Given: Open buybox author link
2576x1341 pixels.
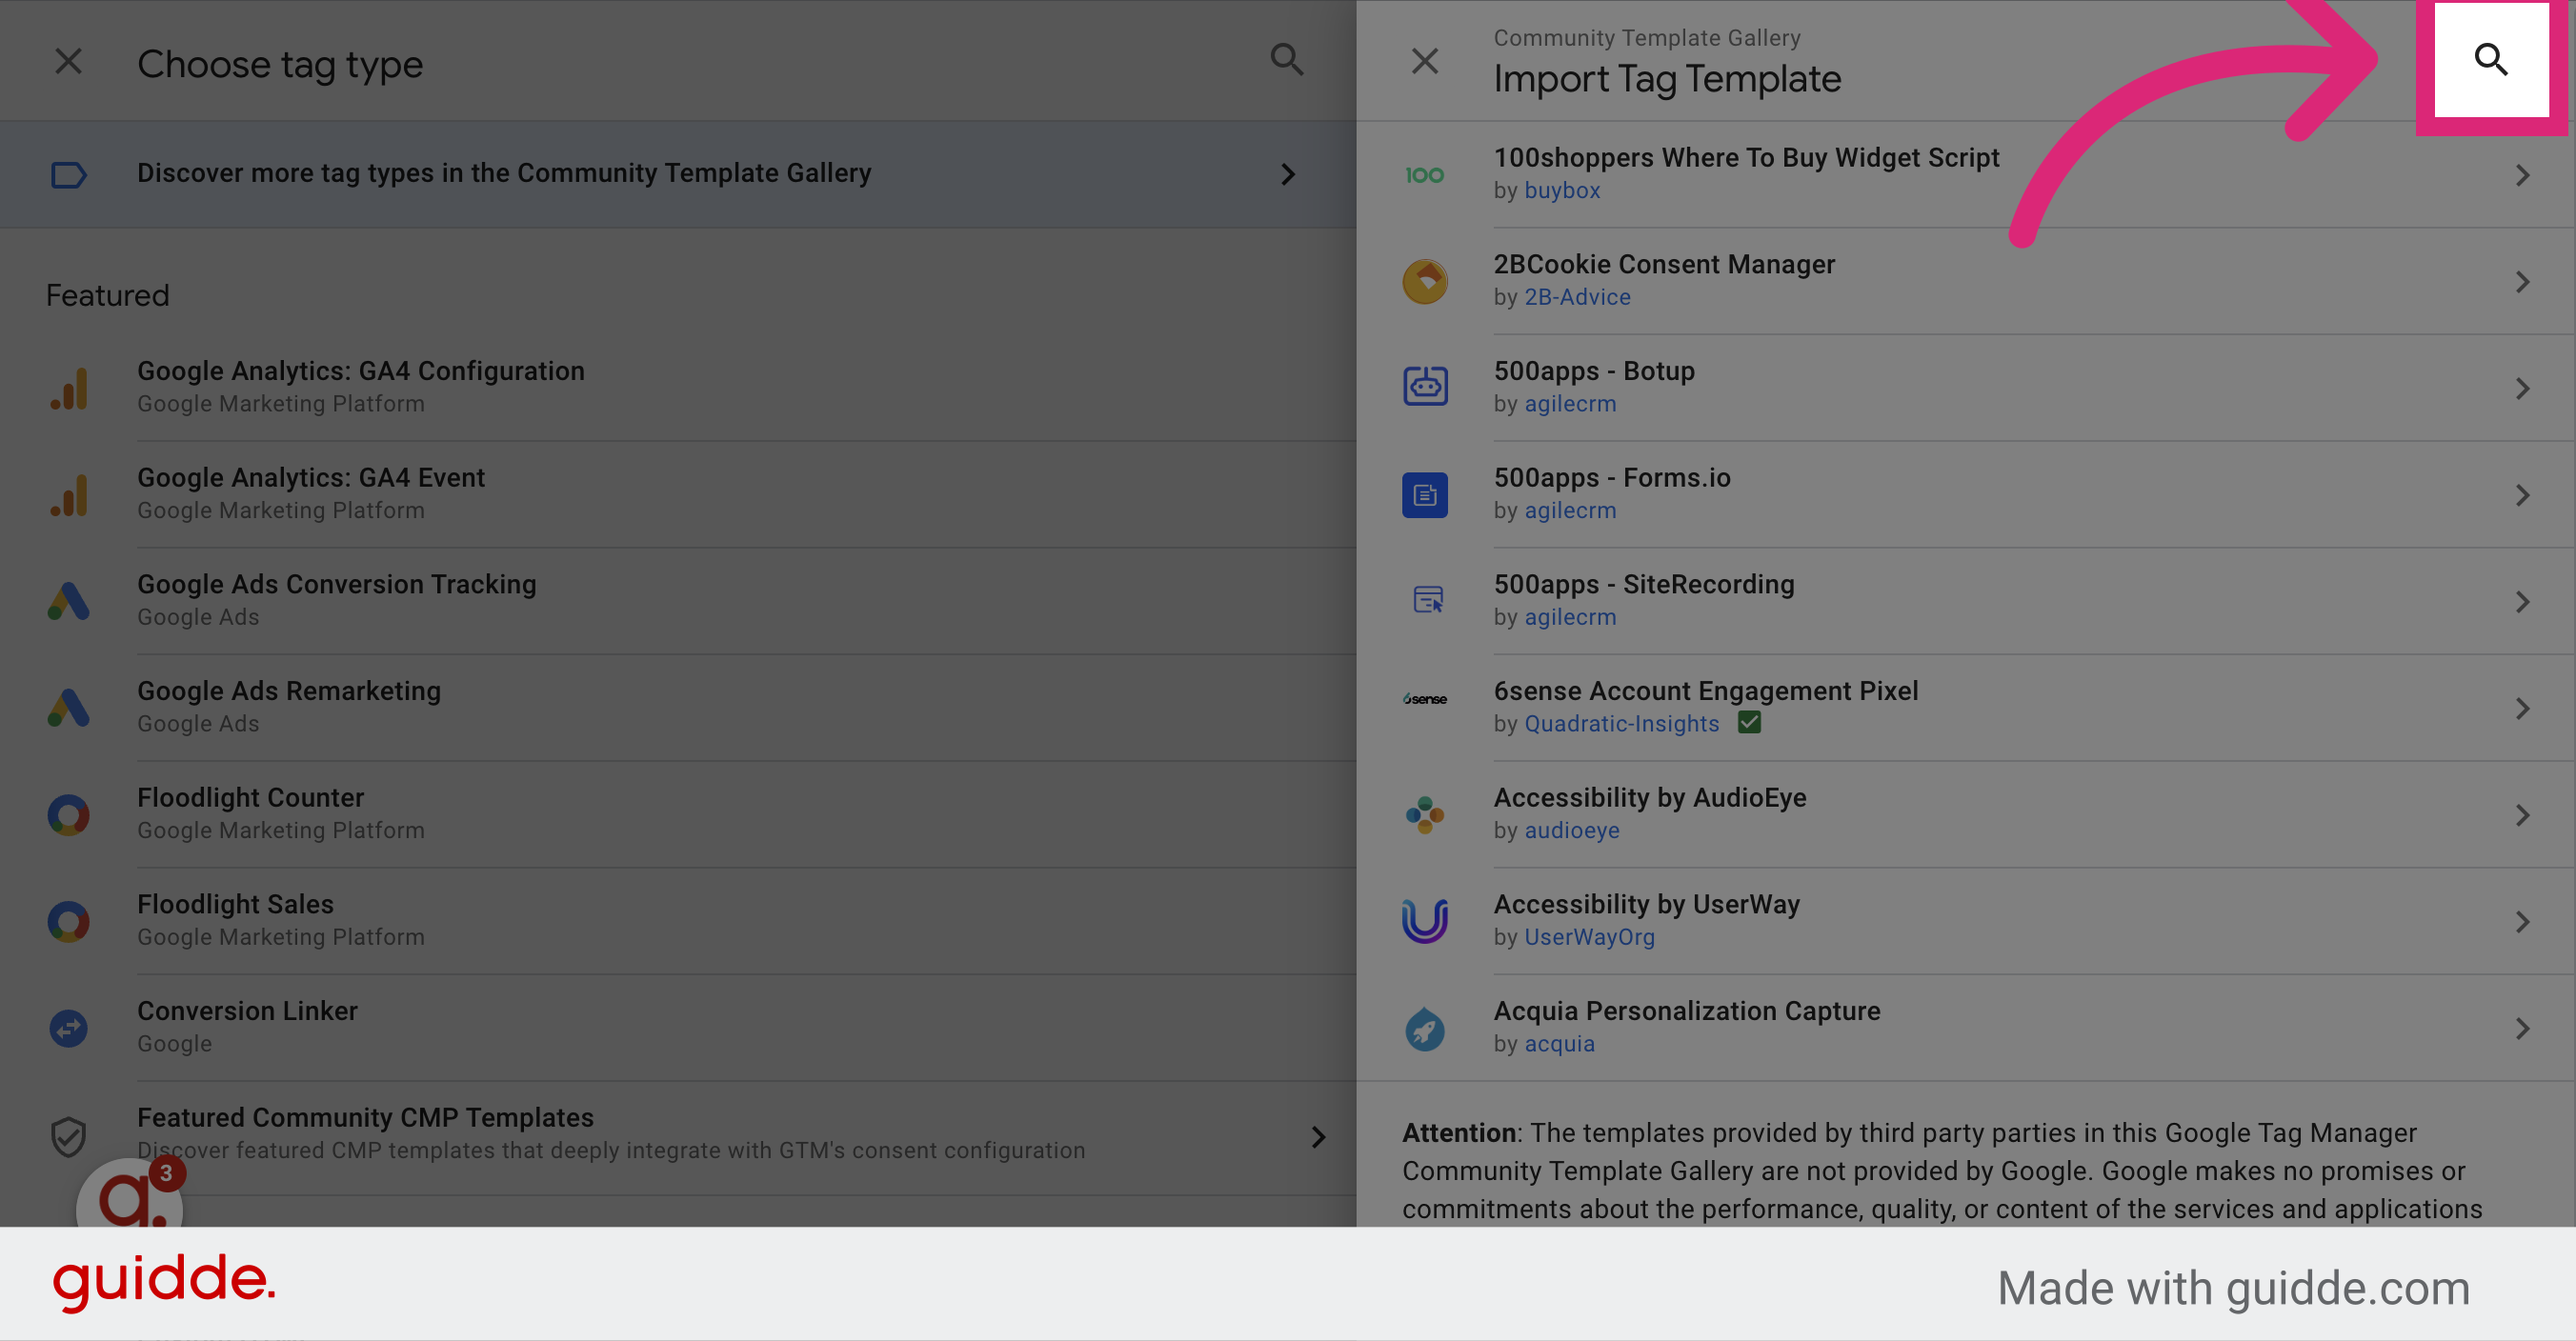Looking at the screenshot, I should tap(1562, 190).
